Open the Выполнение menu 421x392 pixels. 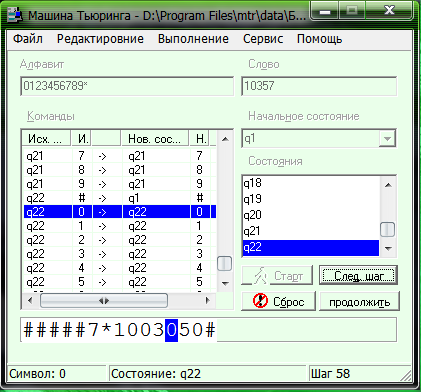tap(193, 39)
